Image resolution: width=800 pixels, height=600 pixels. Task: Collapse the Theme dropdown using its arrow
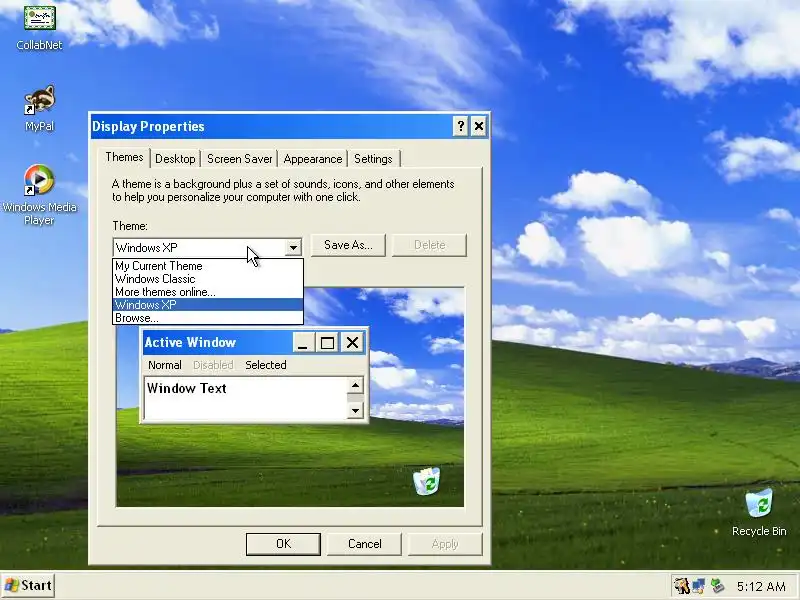293,247
